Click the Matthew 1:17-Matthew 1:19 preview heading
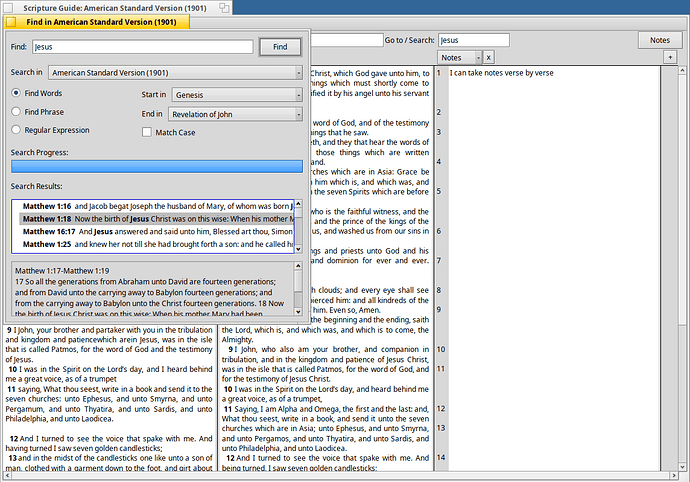Viewport: 690px width, 482px height. click(x=62, y=271)
